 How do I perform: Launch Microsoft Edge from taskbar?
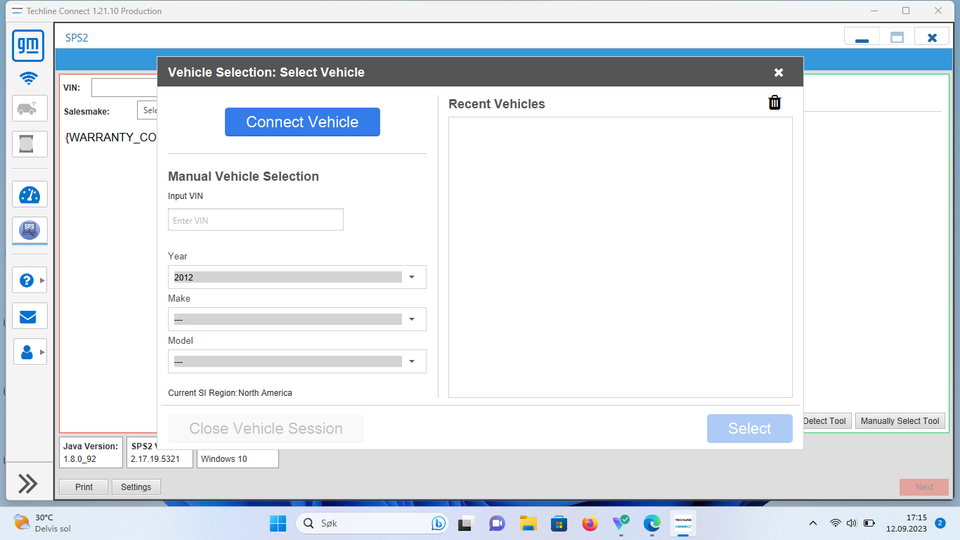tap(652, 523)
